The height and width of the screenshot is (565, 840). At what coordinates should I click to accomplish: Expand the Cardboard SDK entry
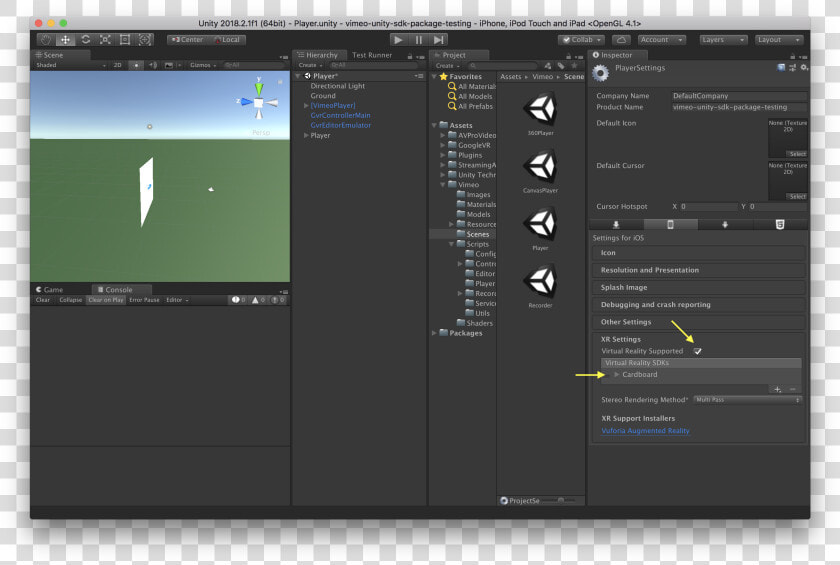click(x=617, y=374)
